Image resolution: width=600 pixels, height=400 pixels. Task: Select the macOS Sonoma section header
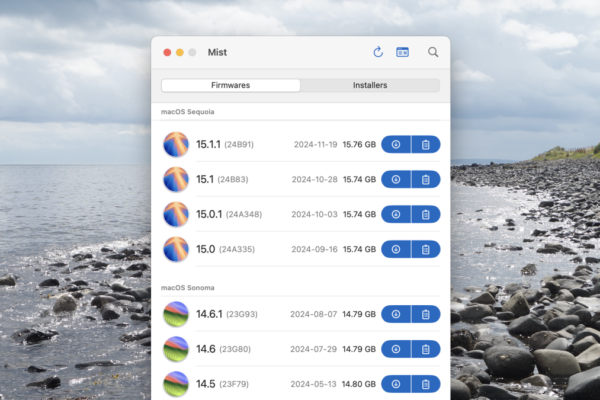[188, 287]
